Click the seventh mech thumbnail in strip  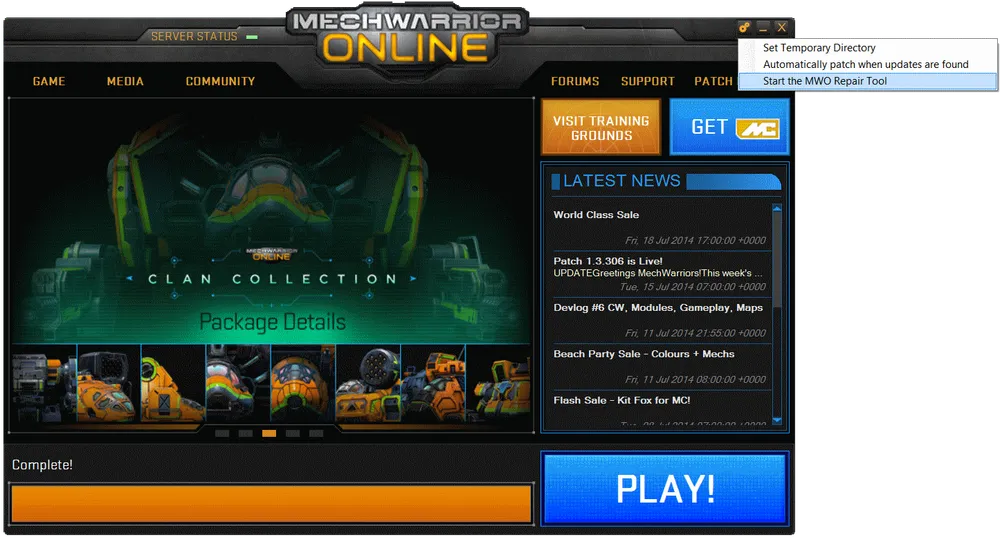coord(434,383)
